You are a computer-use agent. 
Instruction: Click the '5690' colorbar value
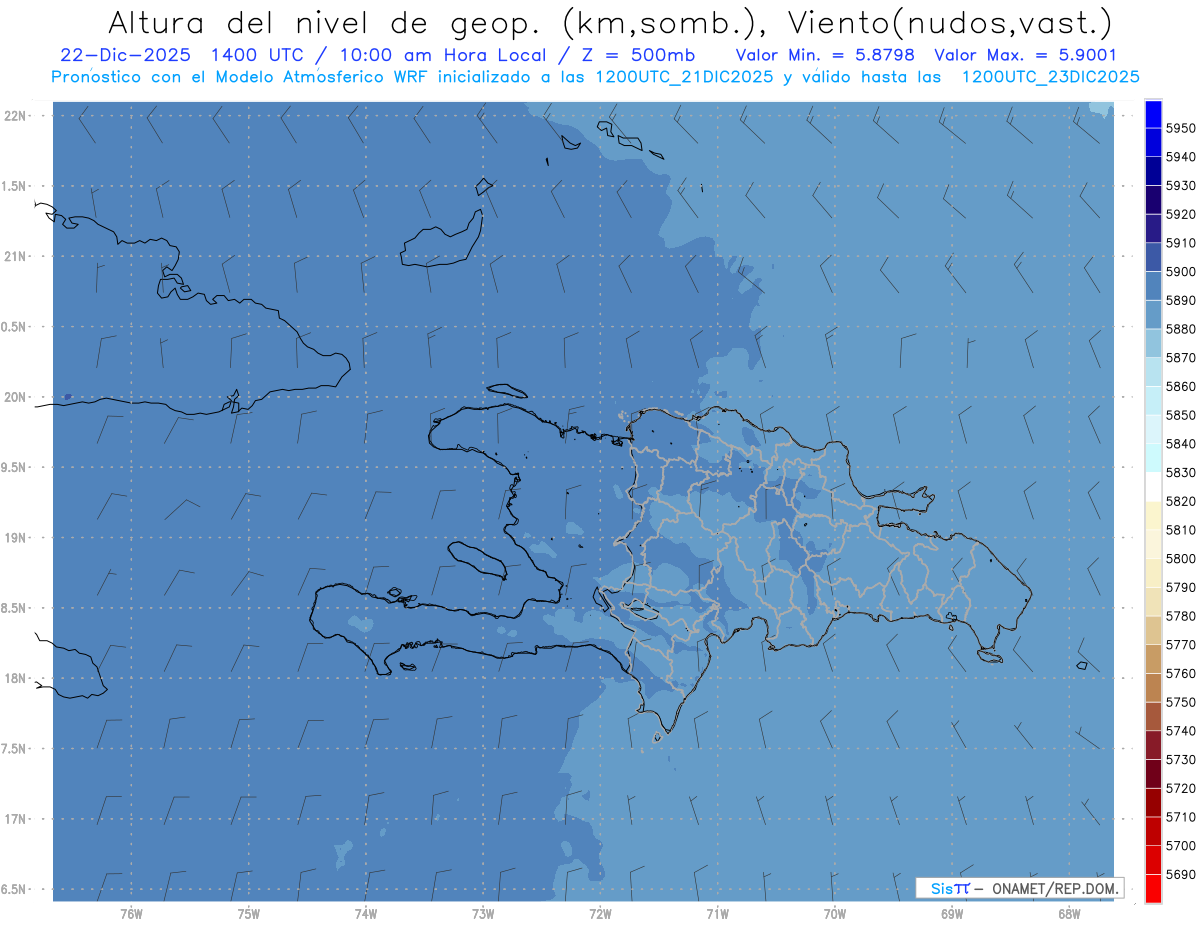pyautogui.click(x=1181, y=874)
